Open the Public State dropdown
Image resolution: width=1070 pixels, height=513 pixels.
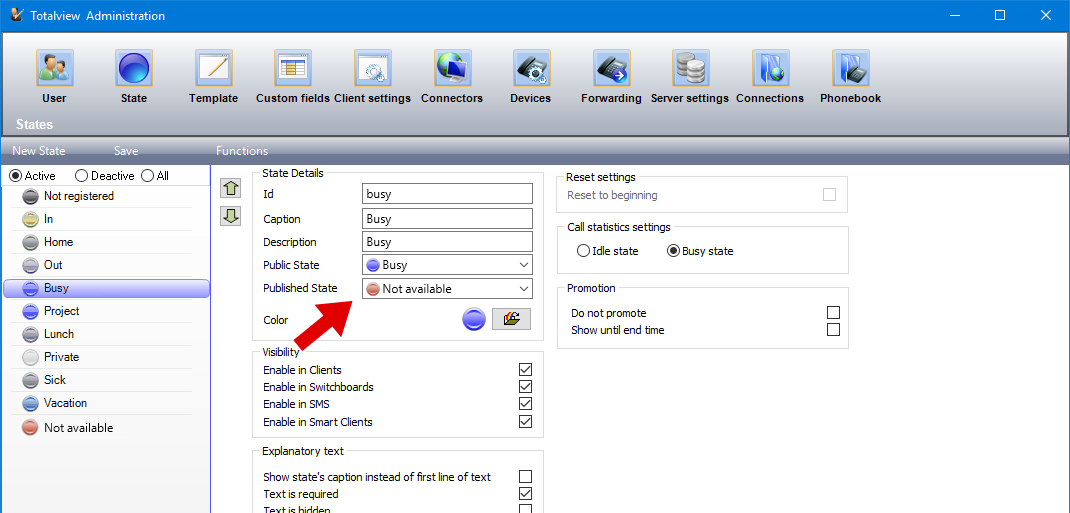point(447,265)
